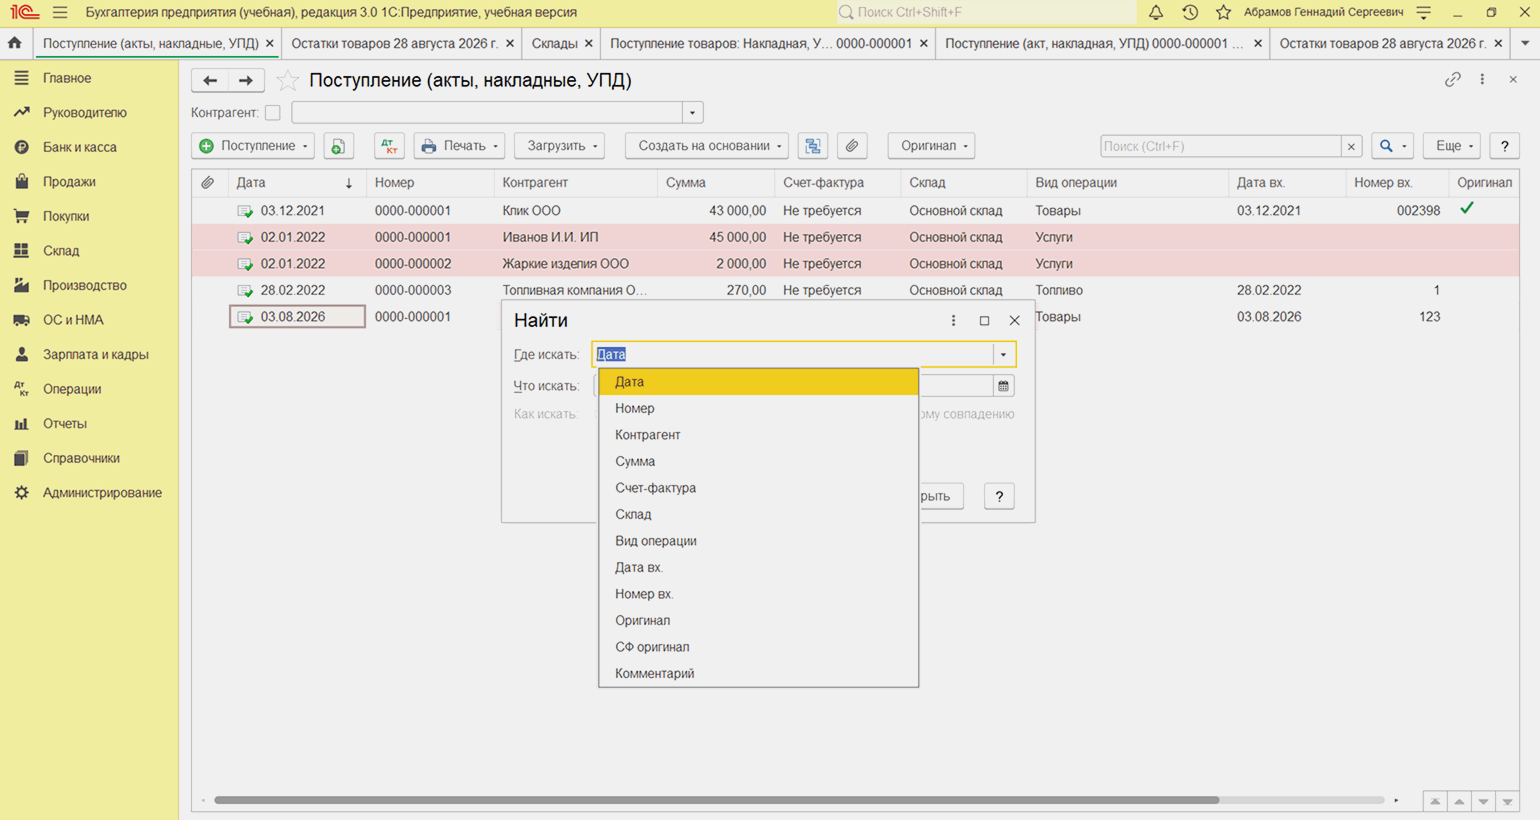The width and height of the screenshot is (1540, 820).
Task: Toggle the Контрагент filter checkbox
Action: tap(272, 113)
